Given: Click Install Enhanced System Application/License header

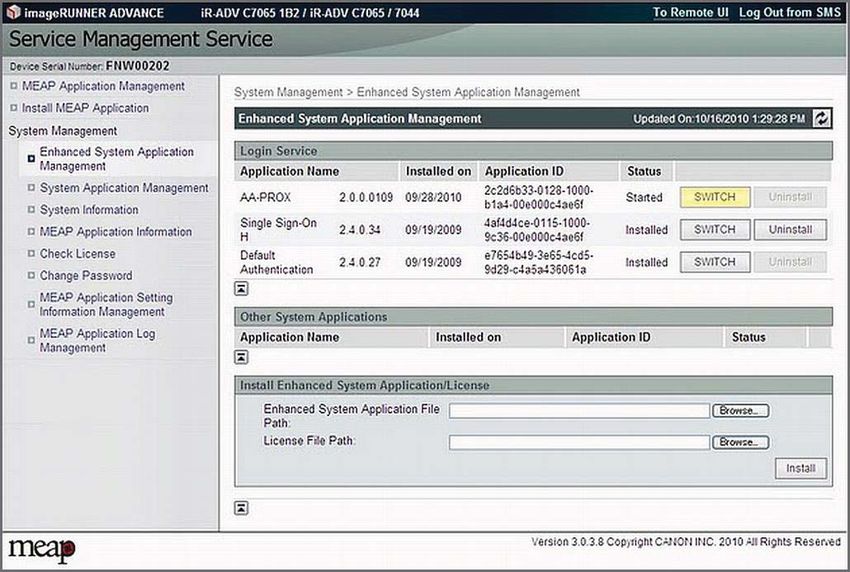Looking at the screenshot, I should [533, 385].
